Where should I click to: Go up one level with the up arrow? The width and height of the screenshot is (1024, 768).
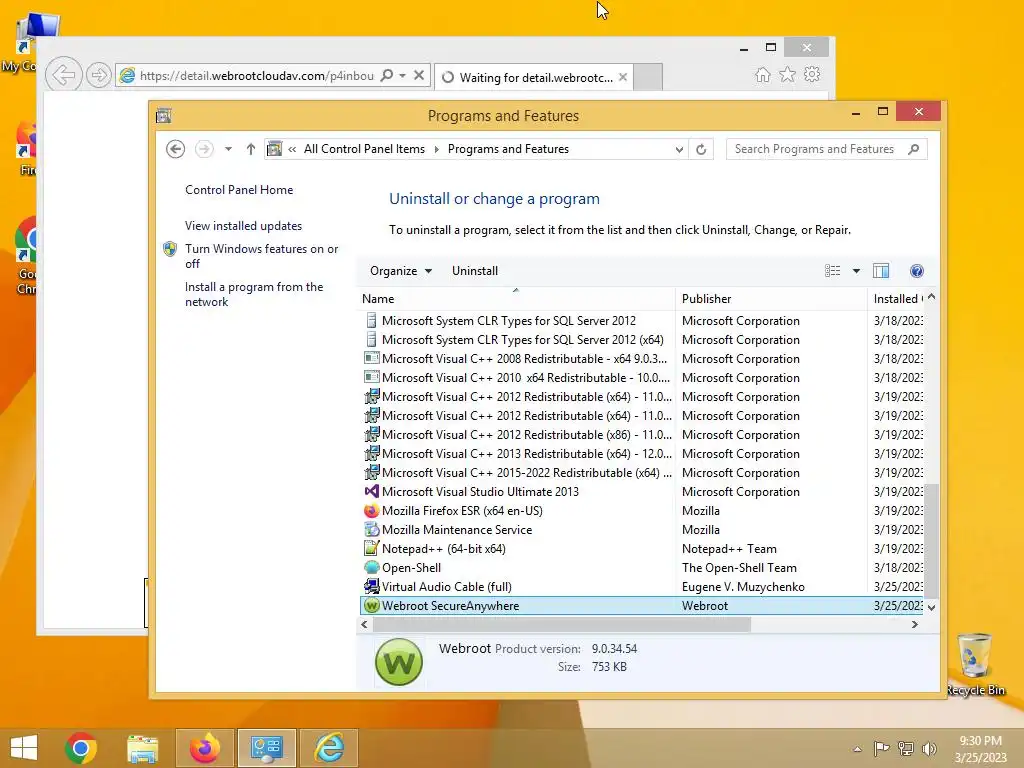[251, 149]
